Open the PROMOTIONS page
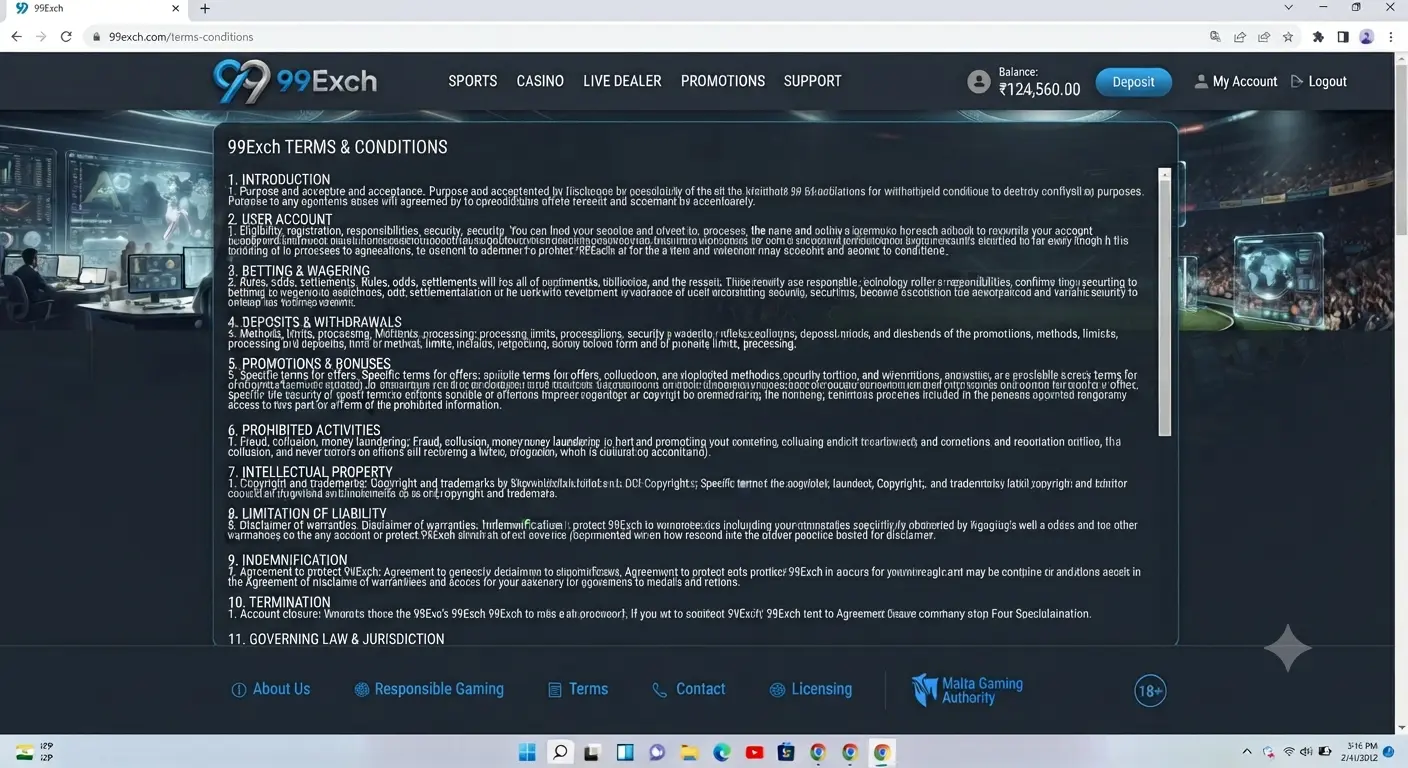 tap(723, 81)
